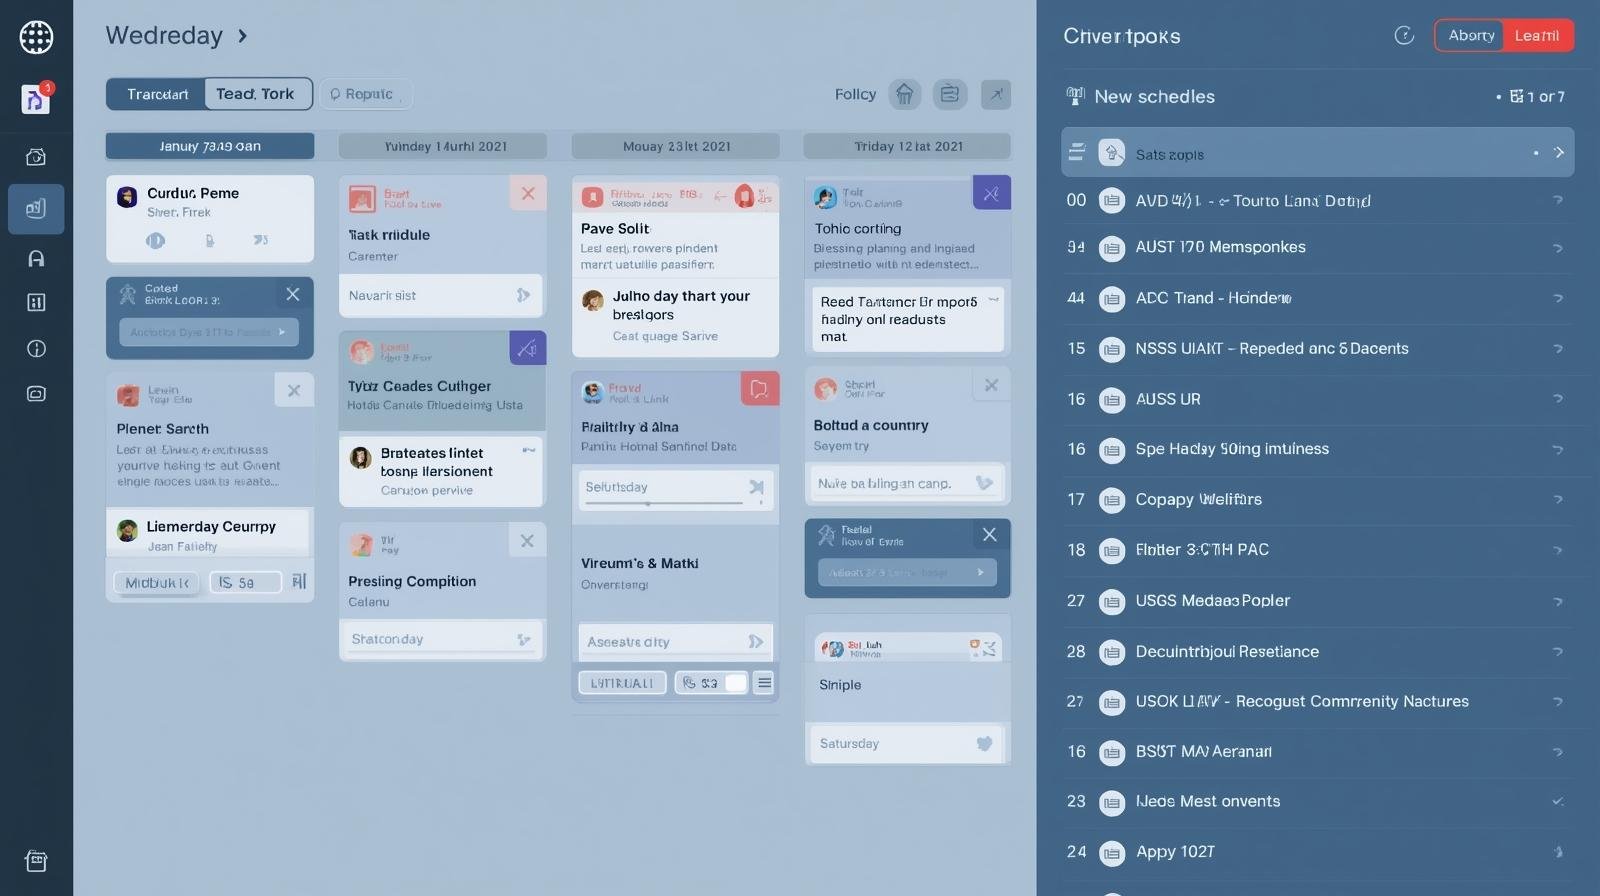Close the Plenet Sarcth card
Screen dimensions: 1600x896
click(294, 390)
